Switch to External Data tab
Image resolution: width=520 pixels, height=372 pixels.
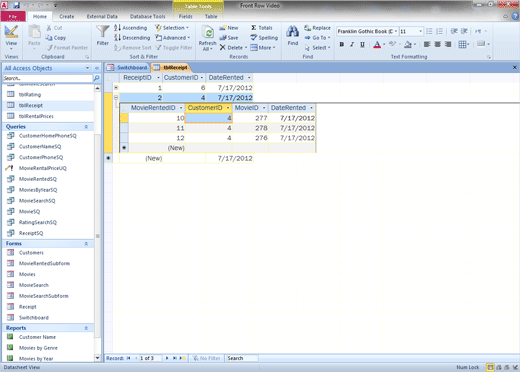coord(102,16)
